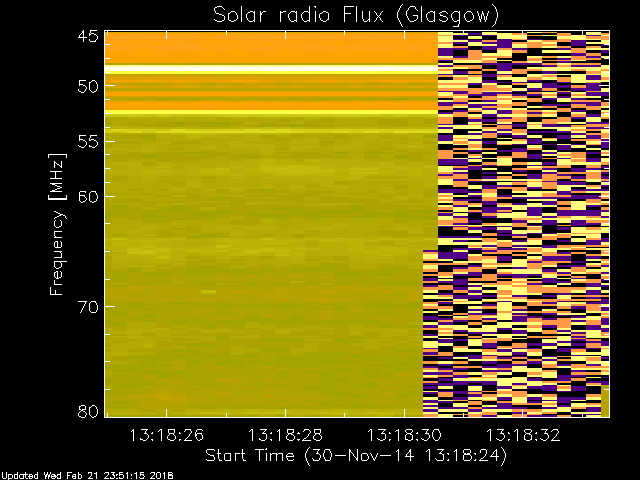Click the 80 MHz frequency tick label
Screen dimensions: 640x480
point(88,411)
